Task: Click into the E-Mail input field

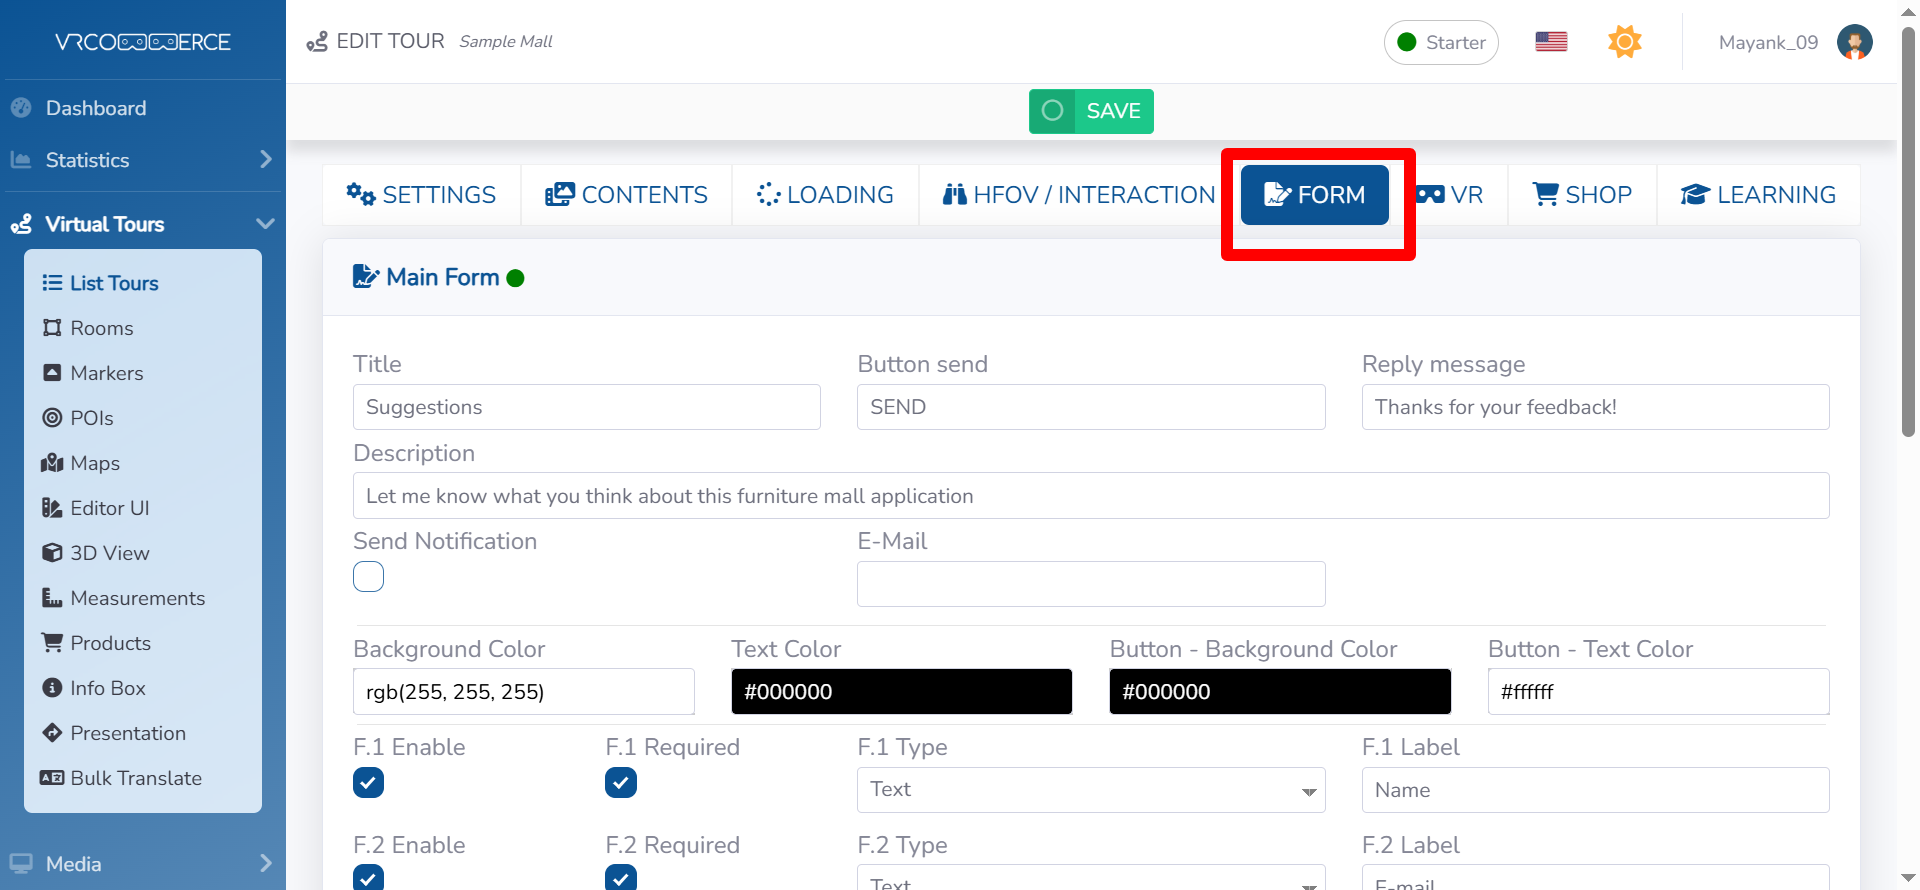Action: 1090,584
